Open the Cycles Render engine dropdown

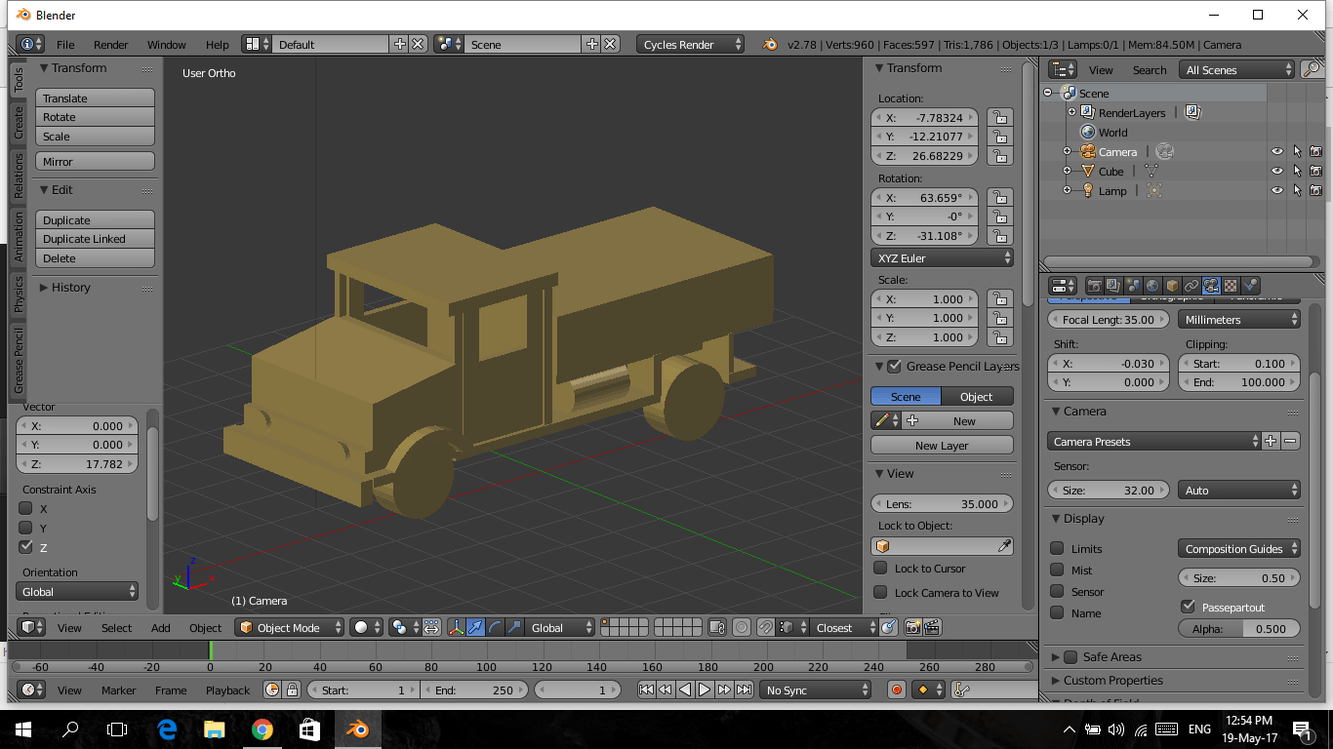(691, 45)
